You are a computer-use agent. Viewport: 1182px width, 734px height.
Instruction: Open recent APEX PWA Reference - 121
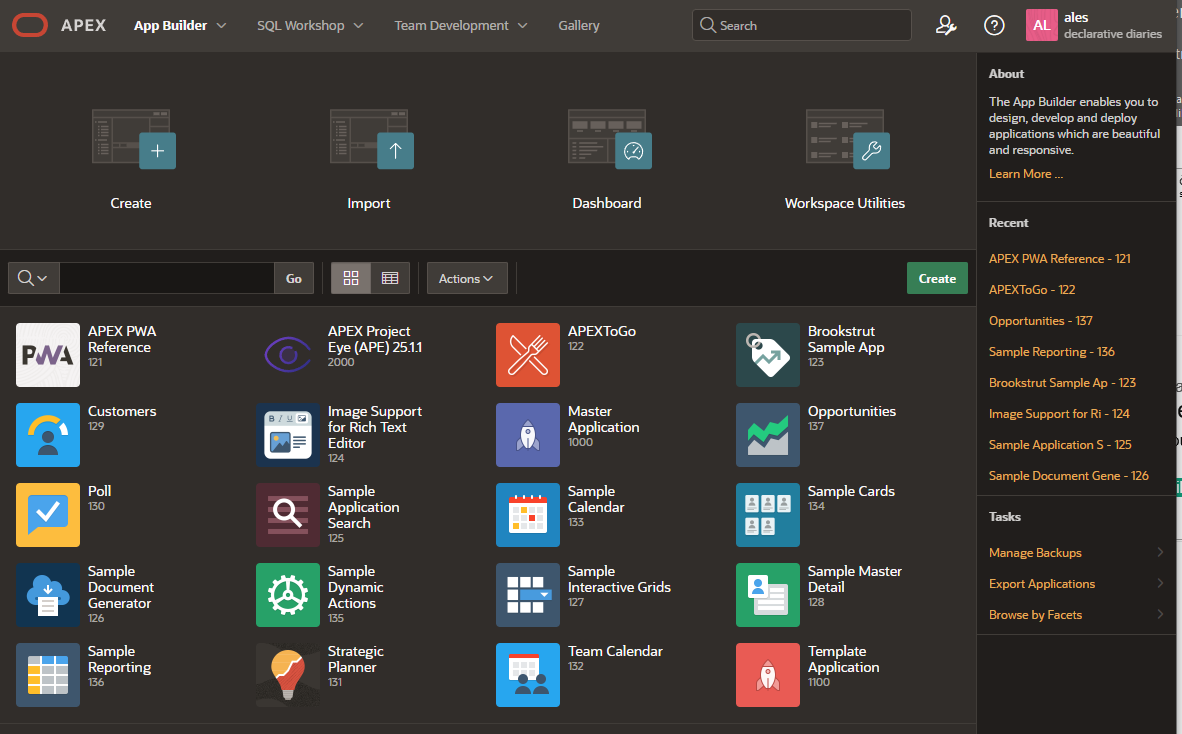coord(1059,258)
